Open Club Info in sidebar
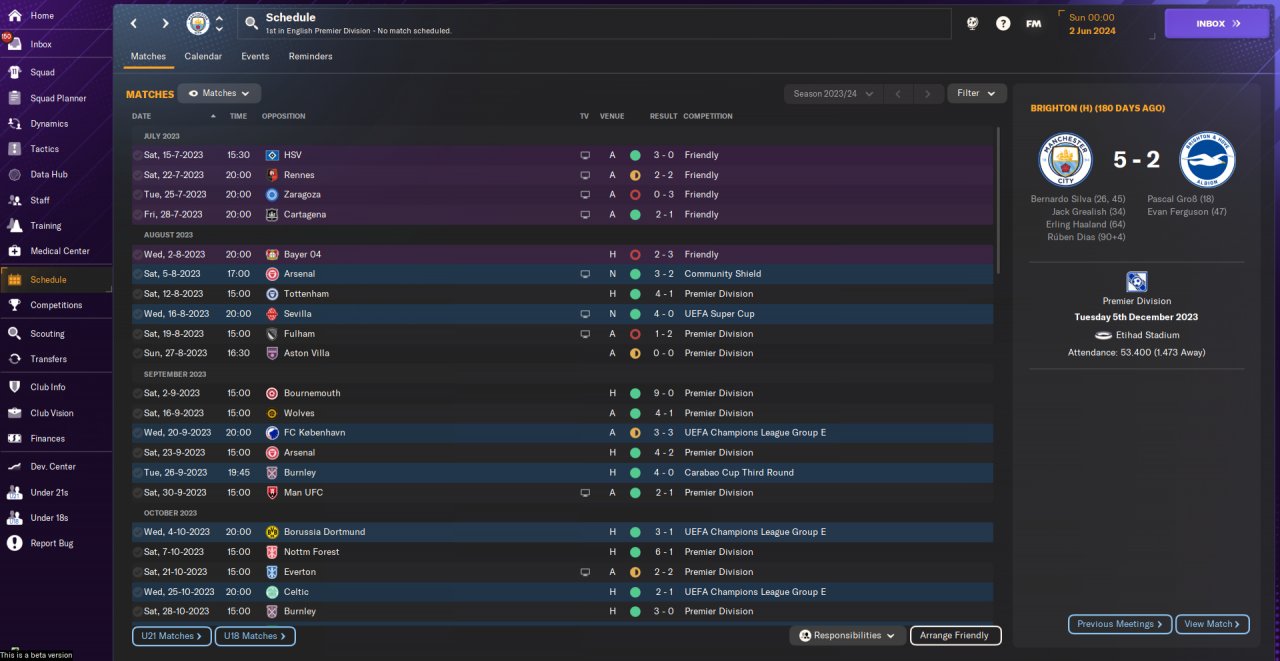Screen dimensions: 1280x661 click(47, 387)
